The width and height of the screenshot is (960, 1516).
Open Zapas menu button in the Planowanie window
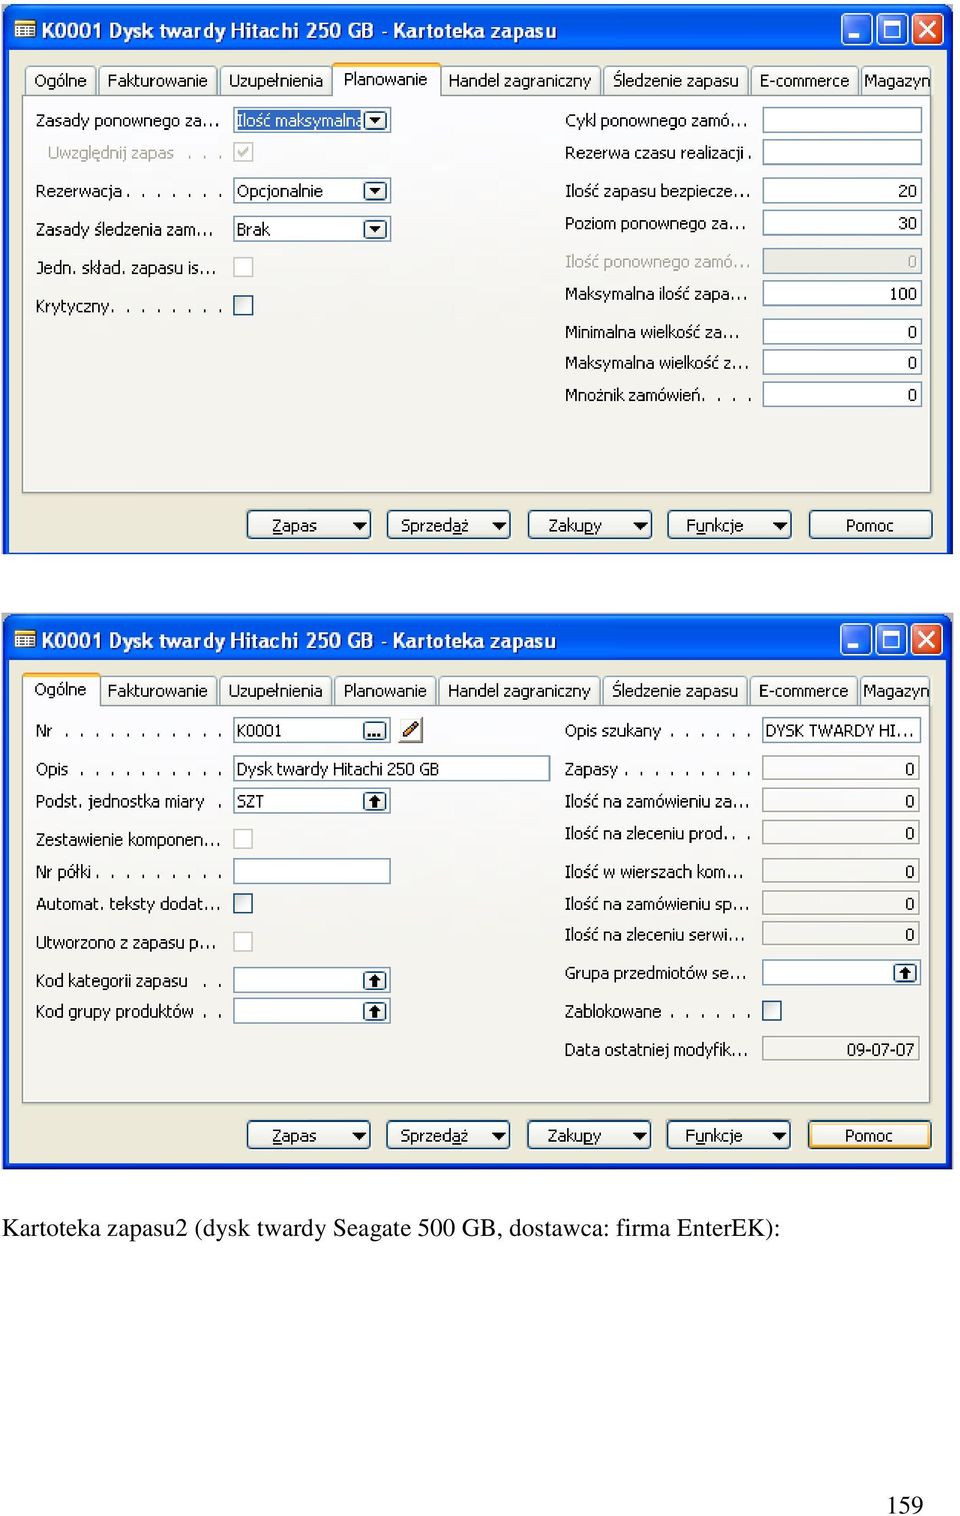pyautogui.click(x=309, y=525)
